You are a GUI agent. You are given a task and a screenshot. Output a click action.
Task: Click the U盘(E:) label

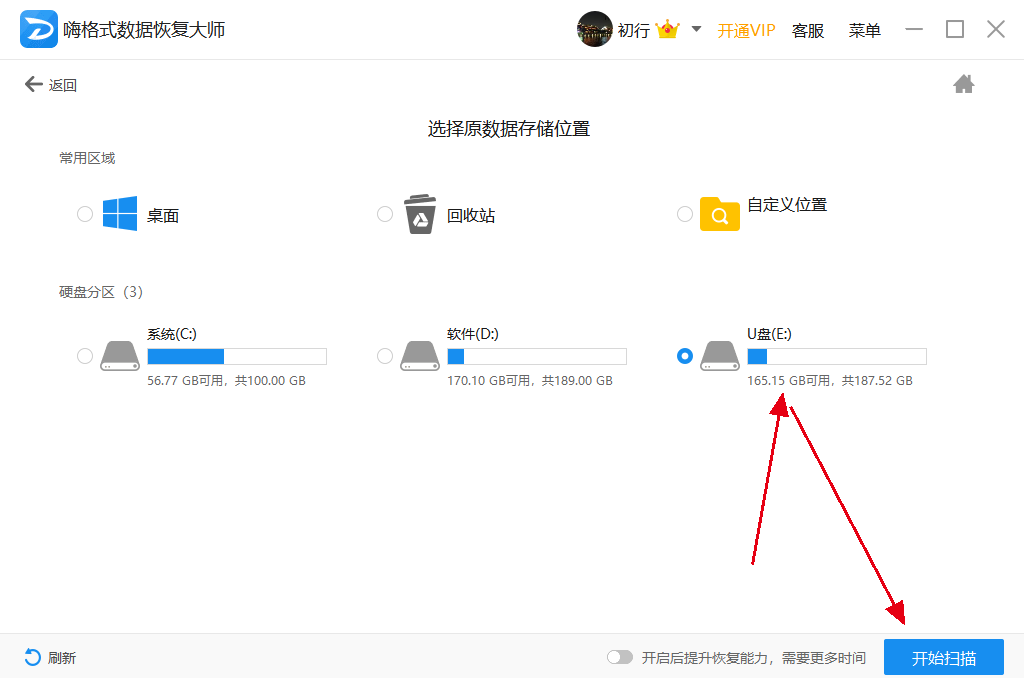[x=769, y=334]
